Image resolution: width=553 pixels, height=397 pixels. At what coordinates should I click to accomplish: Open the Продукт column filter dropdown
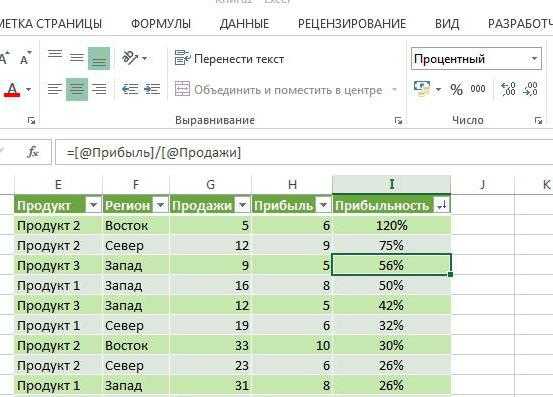[93, 204]
